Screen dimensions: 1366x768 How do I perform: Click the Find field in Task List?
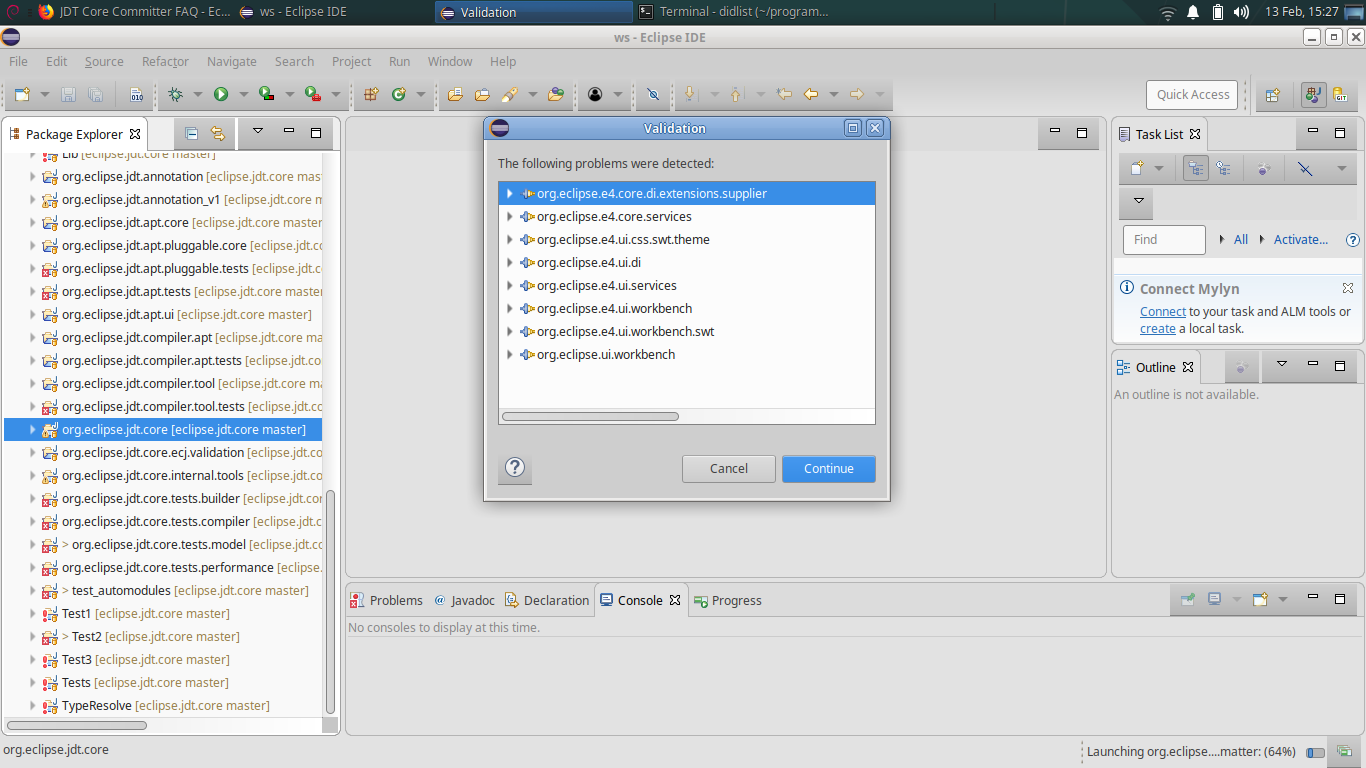pos(1164,239)
